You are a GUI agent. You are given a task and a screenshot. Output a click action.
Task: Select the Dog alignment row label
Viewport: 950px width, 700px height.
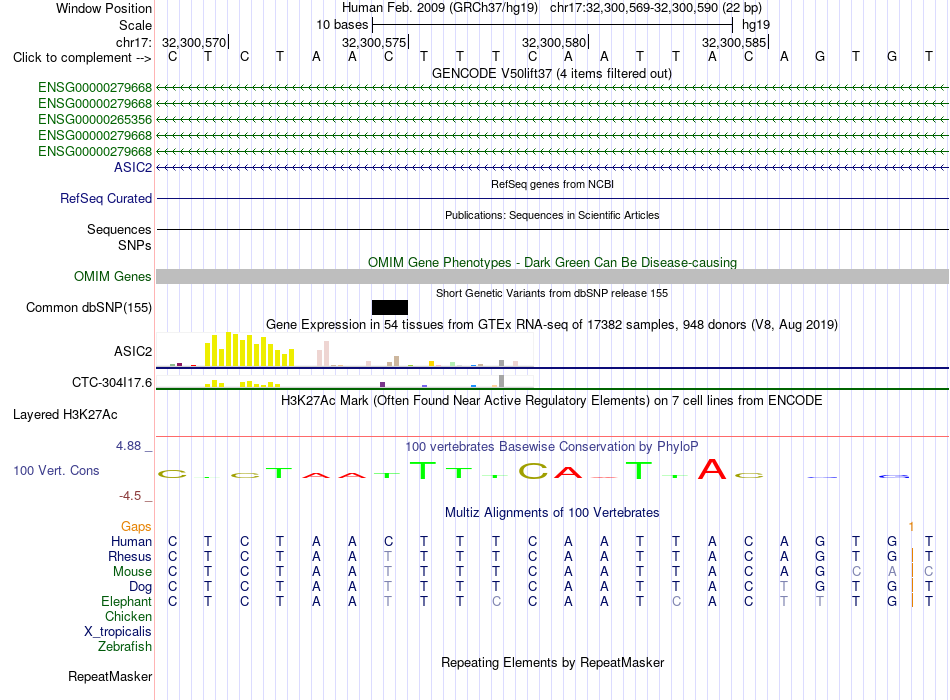tap(140, 587)
